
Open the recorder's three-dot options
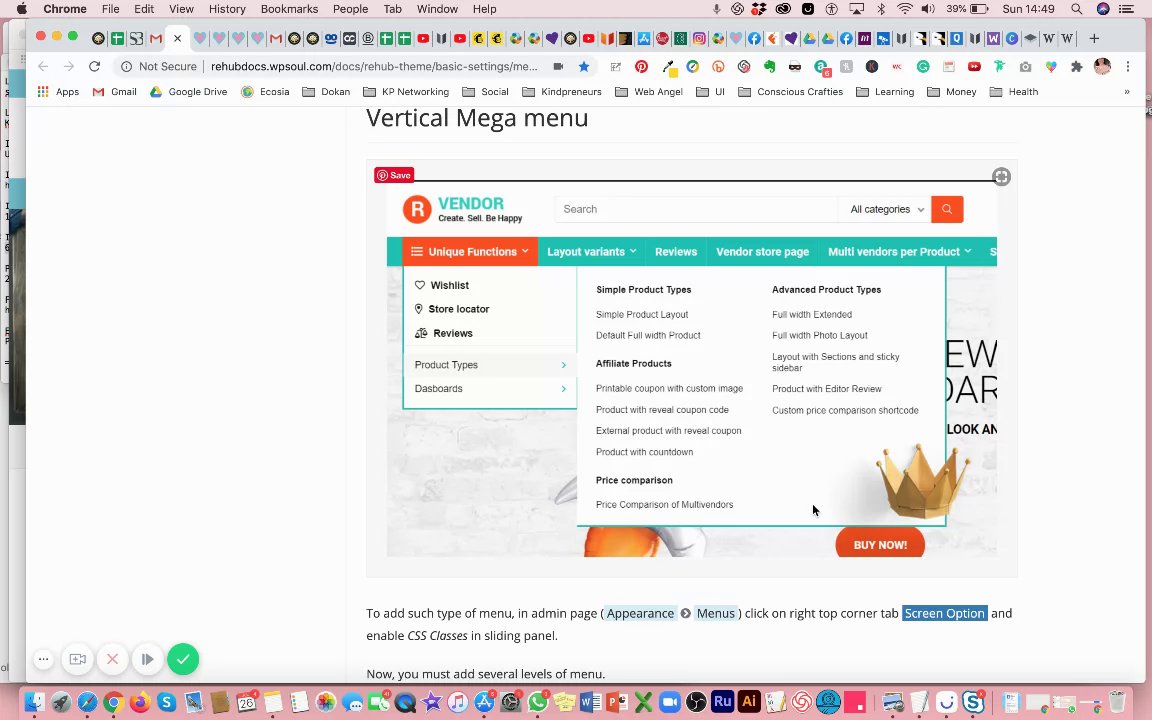43,659
